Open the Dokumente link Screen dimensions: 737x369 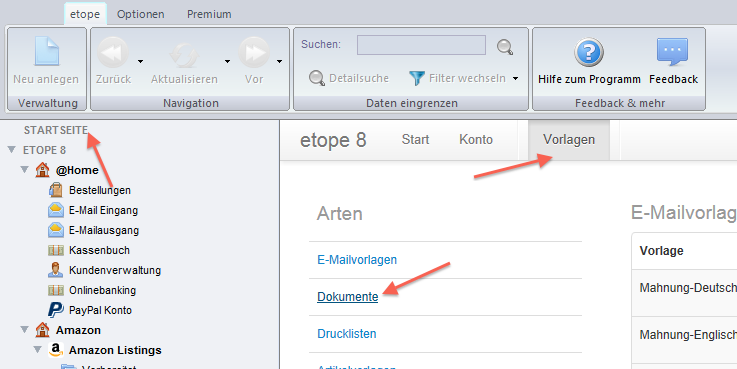pos(347,297)
